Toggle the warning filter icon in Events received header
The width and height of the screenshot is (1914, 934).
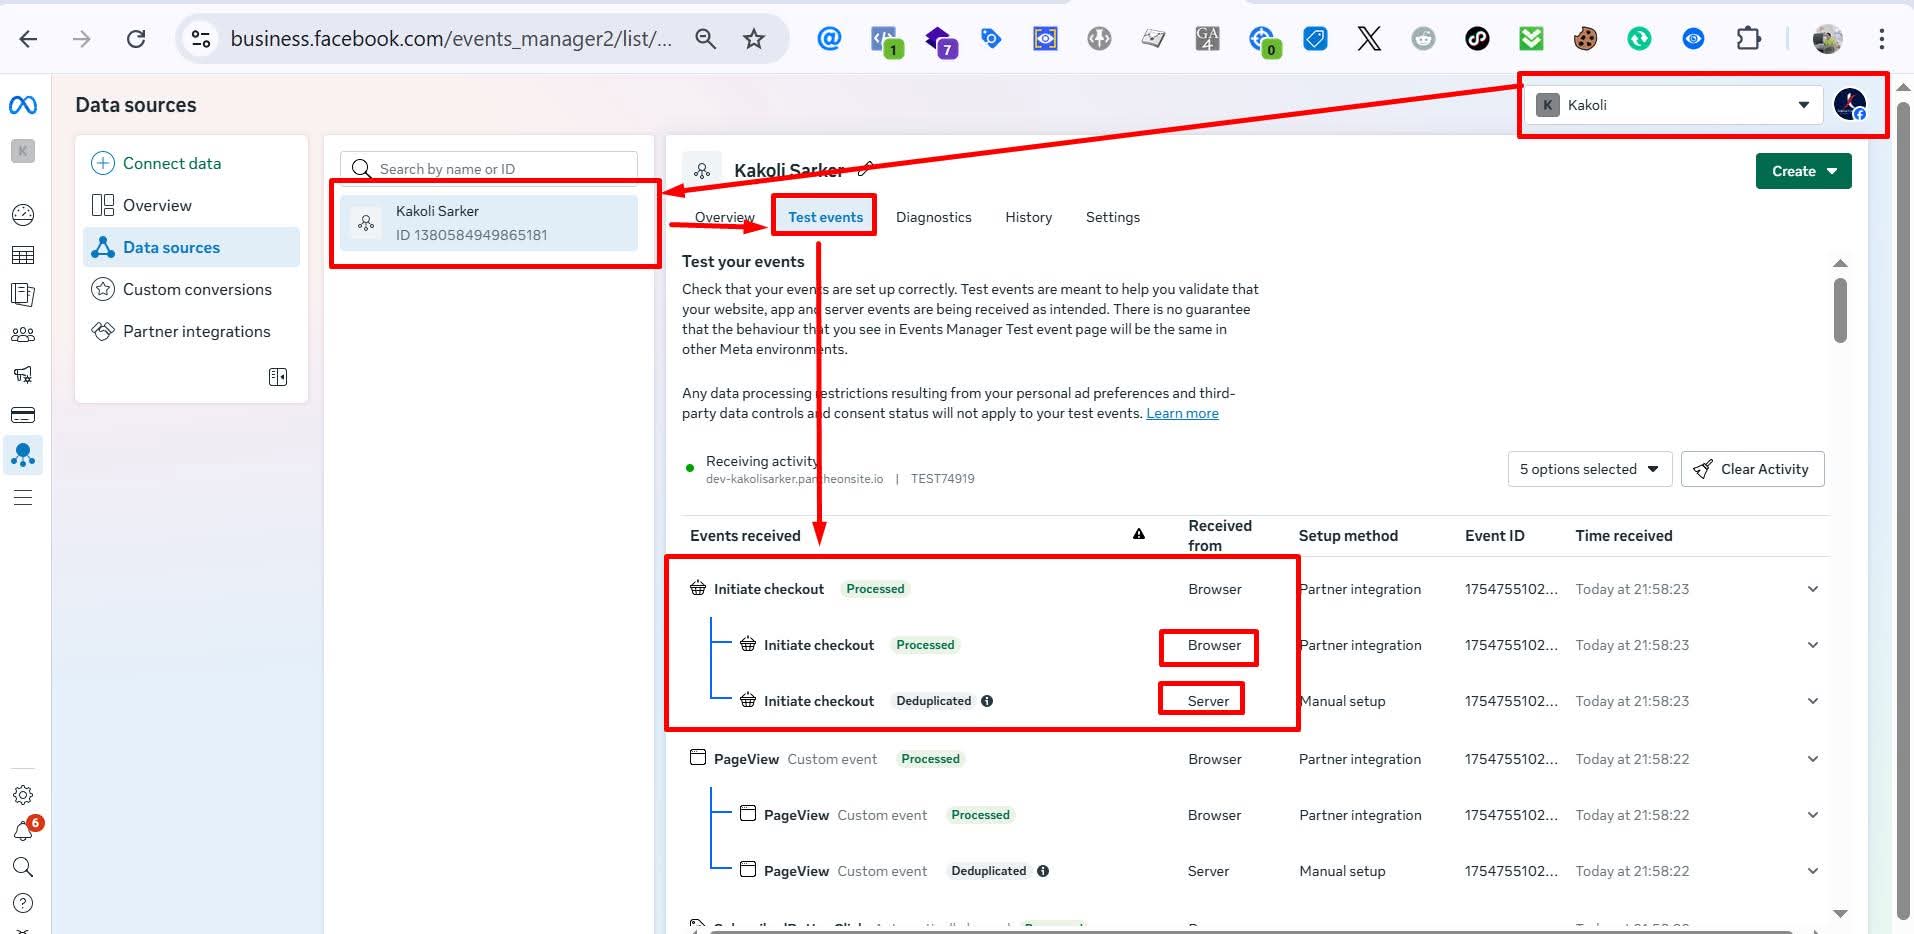(1139, 534)
